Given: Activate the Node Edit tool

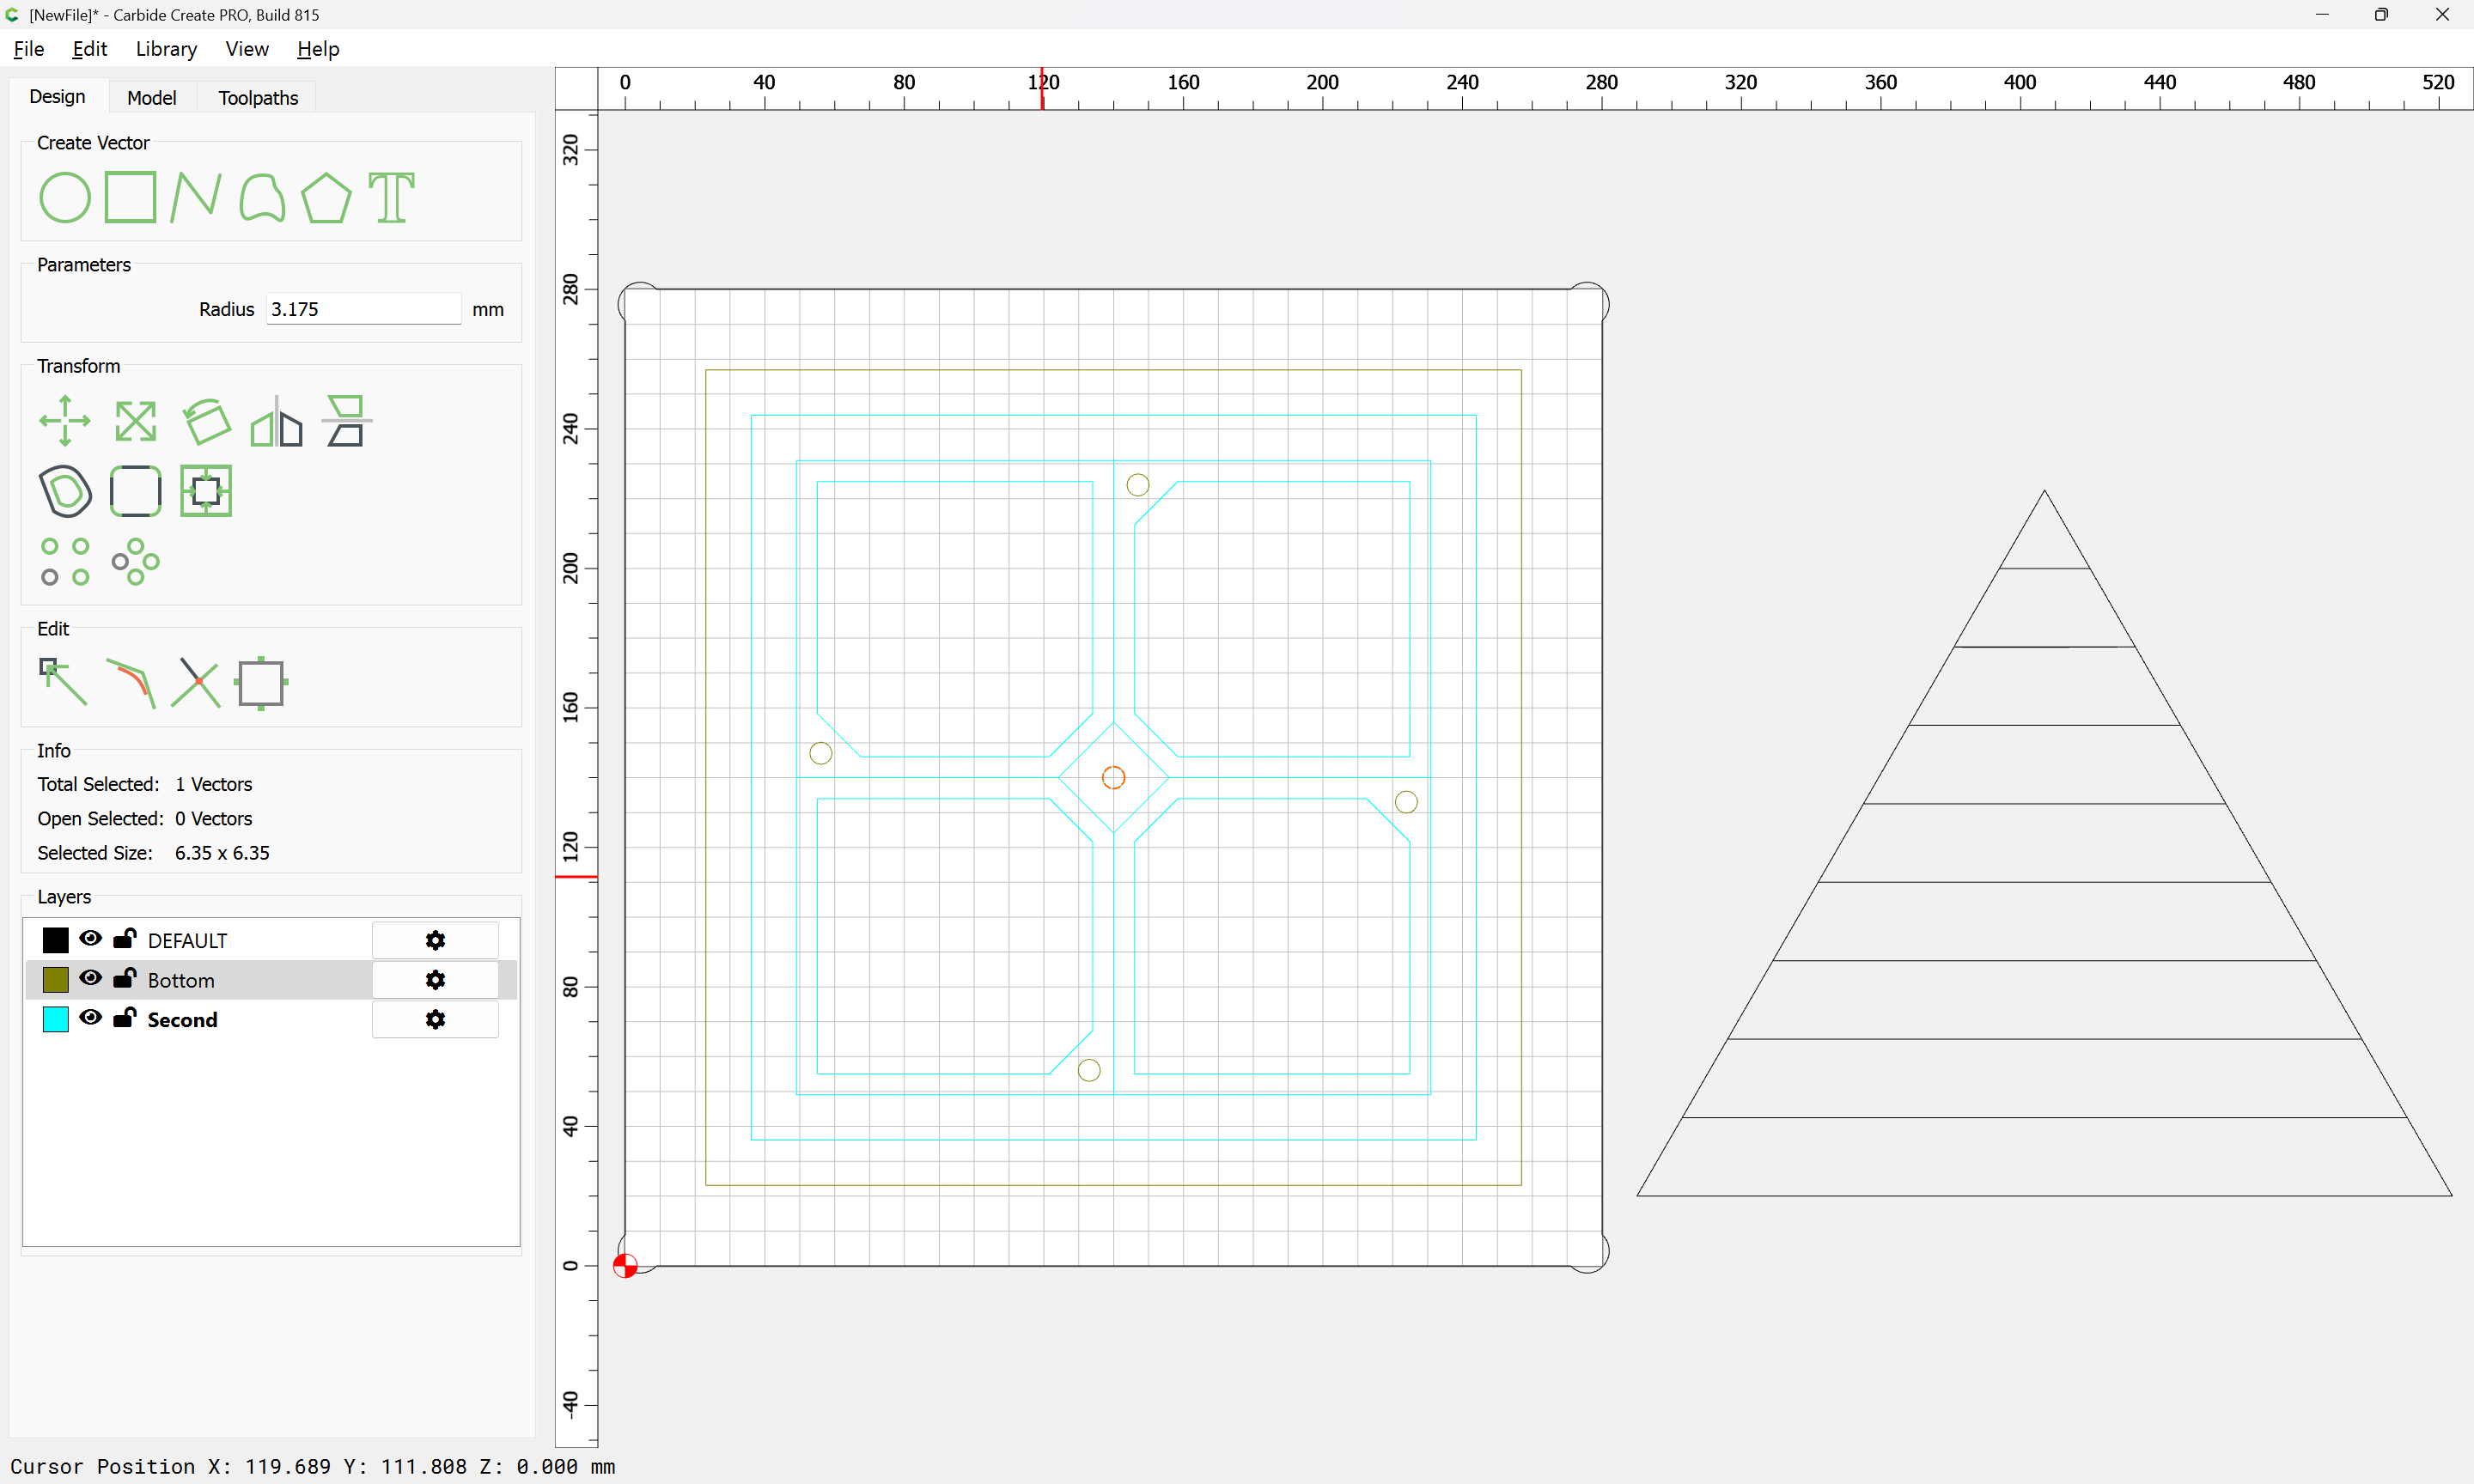Looking at the screenshot, I should click(x=63, y=683).
